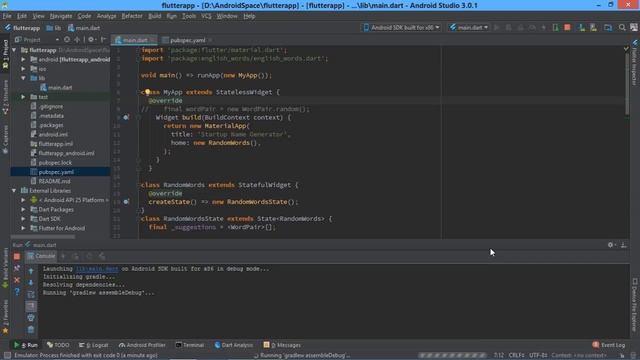
Task: Open the Build menu
Action: tap(154, 16)
